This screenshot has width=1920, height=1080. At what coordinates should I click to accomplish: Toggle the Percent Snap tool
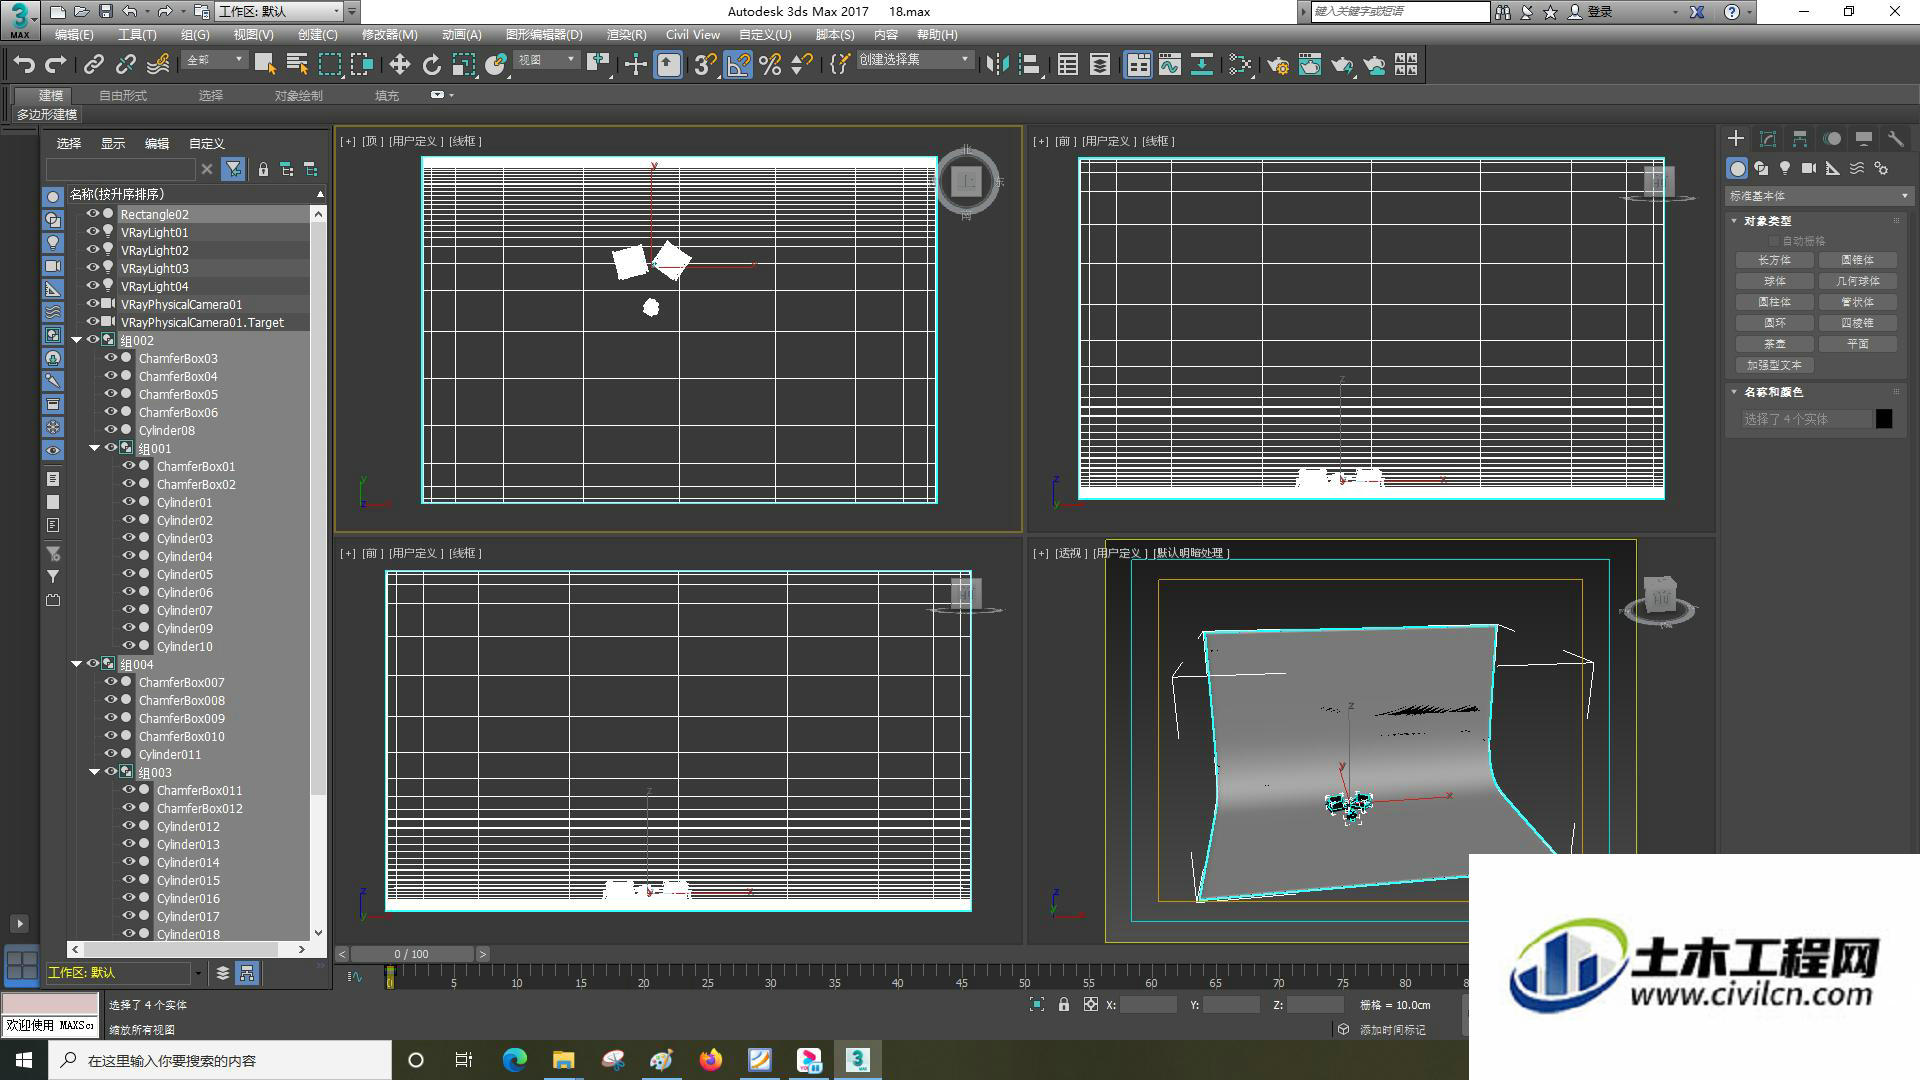[x=770, y=65]
